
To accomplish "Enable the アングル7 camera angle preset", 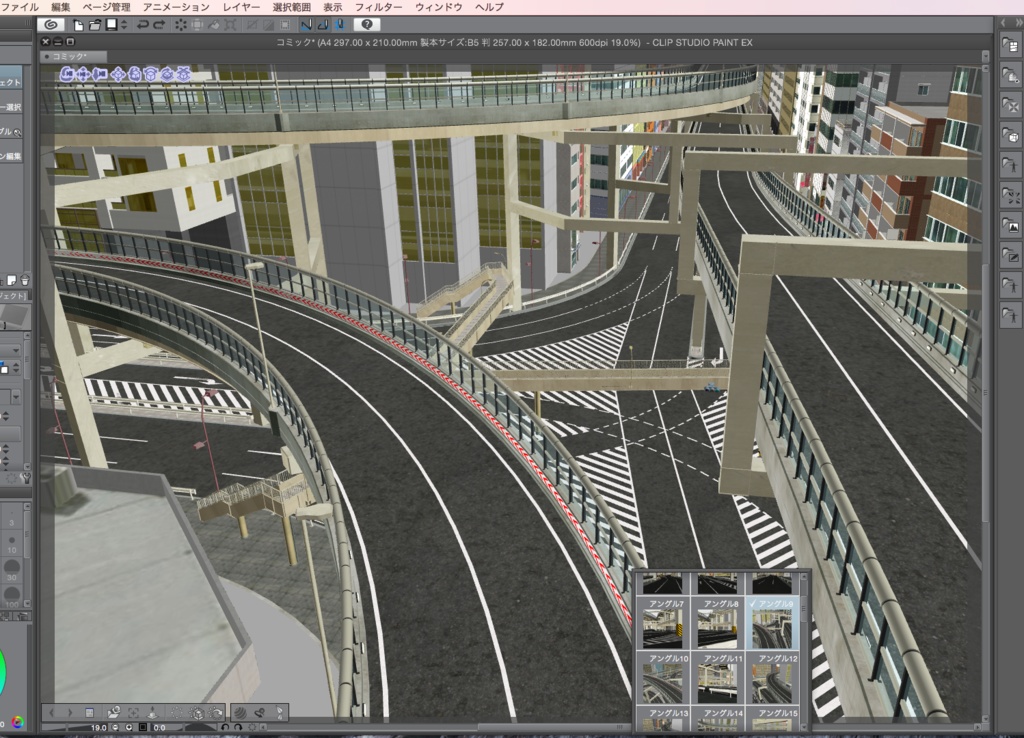I will 664,627.
